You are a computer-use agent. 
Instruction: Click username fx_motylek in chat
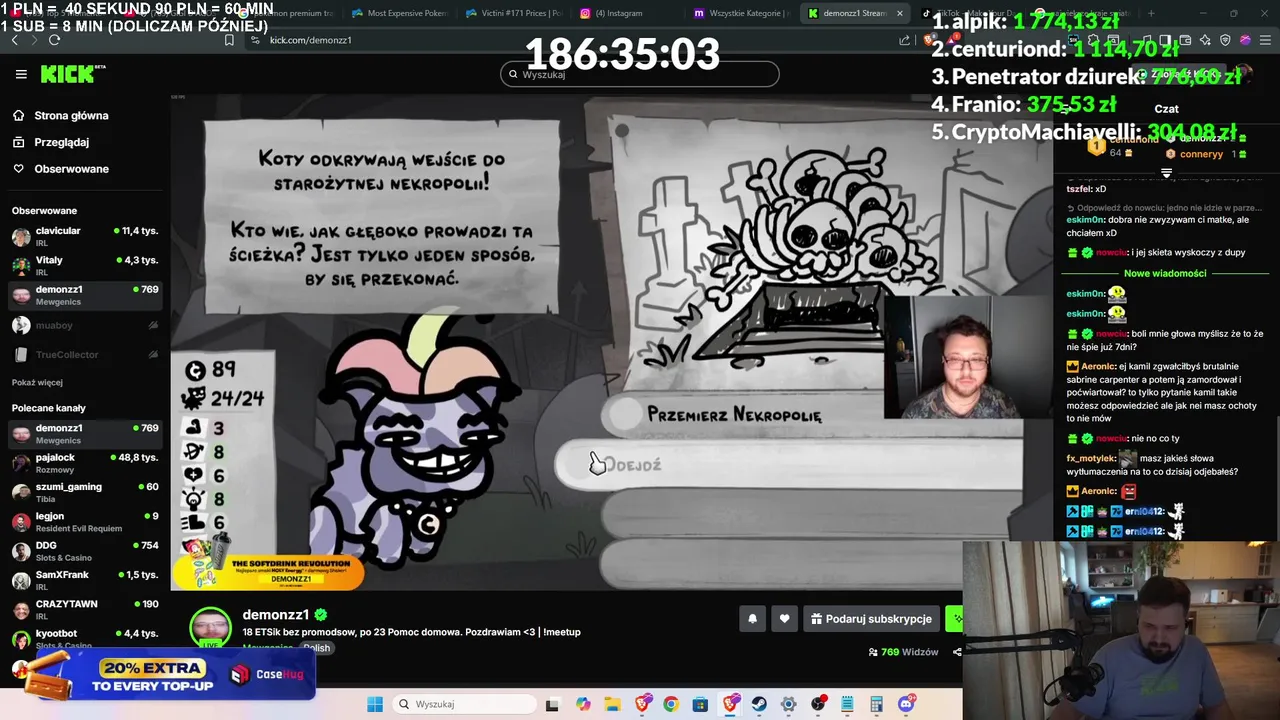tap(1090, 458)
